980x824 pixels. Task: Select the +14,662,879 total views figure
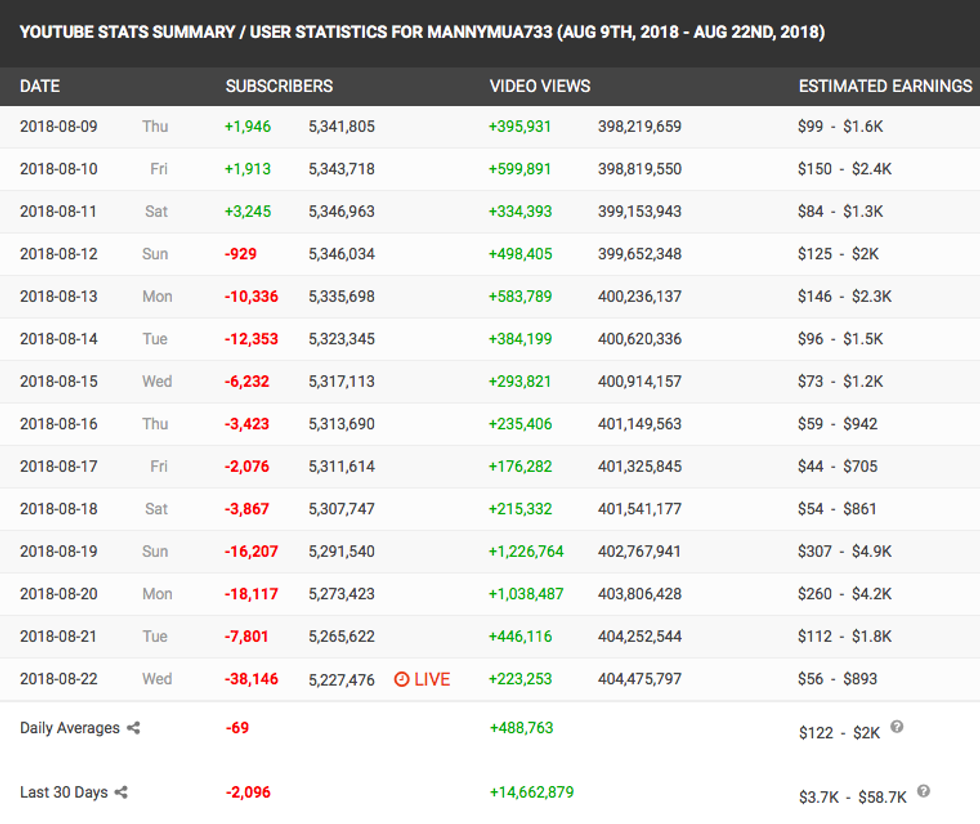tap(531, 793)
